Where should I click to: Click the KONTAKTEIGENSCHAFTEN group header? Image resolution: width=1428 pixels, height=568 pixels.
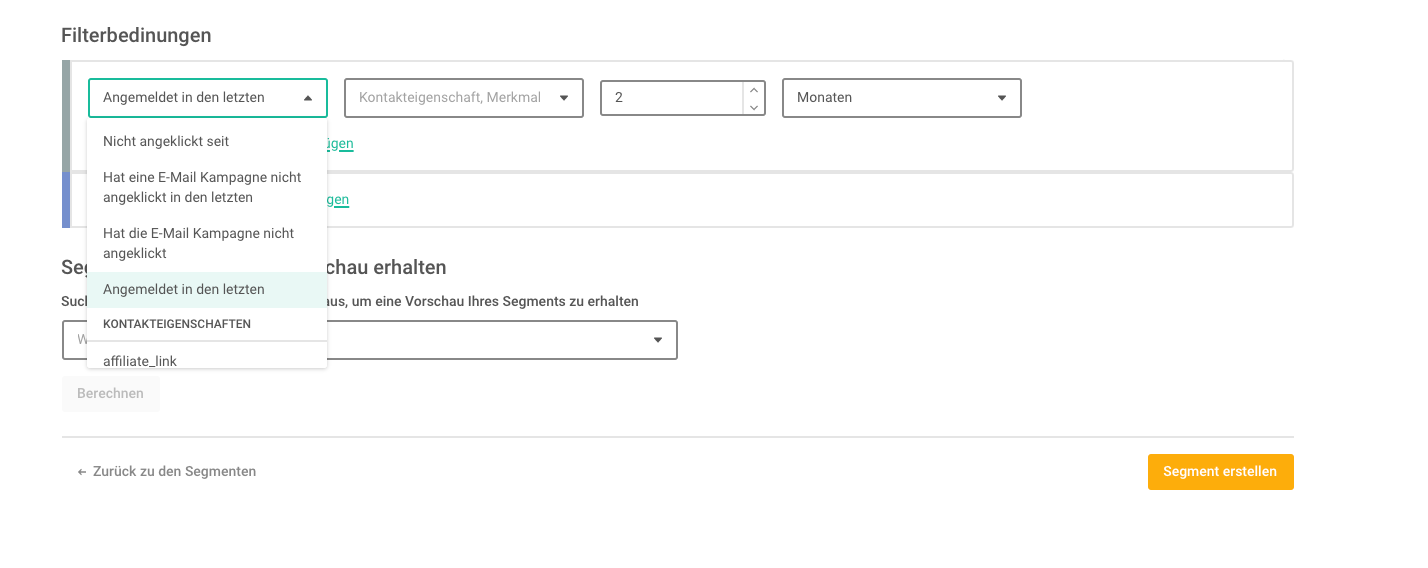(x=177, y=324)
